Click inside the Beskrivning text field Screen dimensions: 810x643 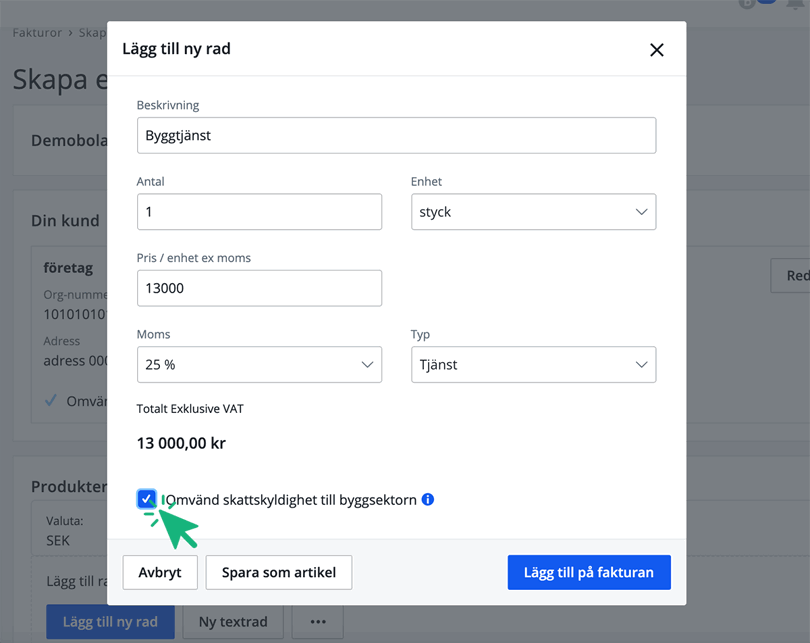[396, 135]
